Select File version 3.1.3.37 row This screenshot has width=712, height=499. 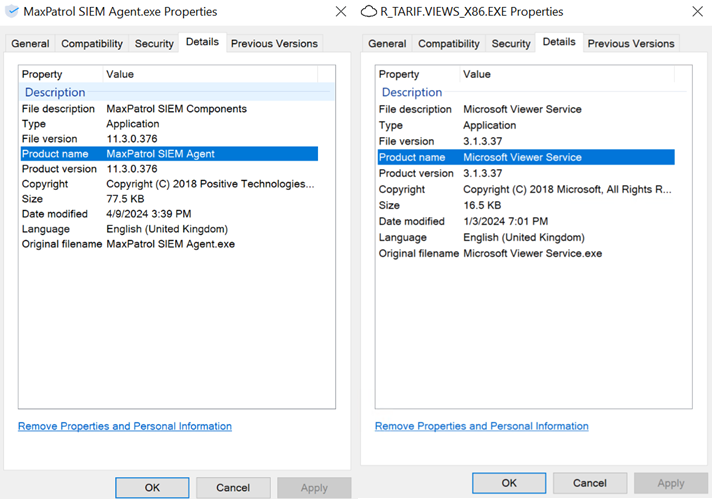pyautogui.click(x=526, y=141)
